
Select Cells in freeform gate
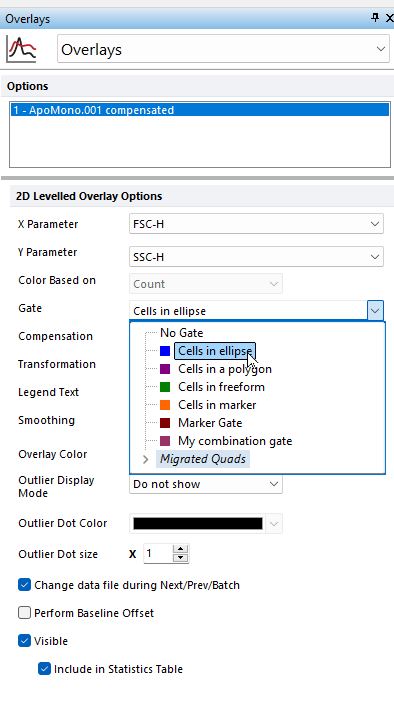coord(221,387)
